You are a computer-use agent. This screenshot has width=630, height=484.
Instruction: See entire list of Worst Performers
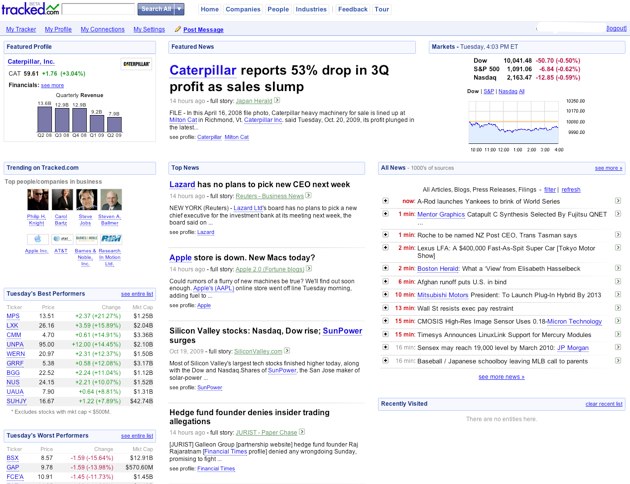(x=137, y=436)
